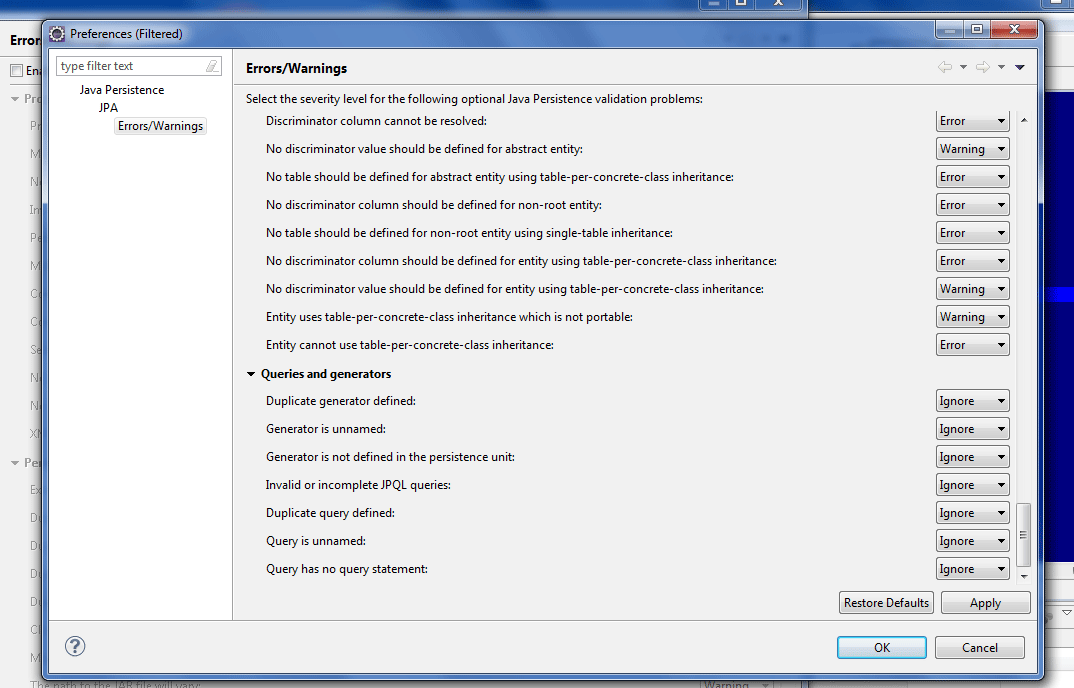
Task: Click the Preferences window gear icon
Action: (x=58, y=34)
